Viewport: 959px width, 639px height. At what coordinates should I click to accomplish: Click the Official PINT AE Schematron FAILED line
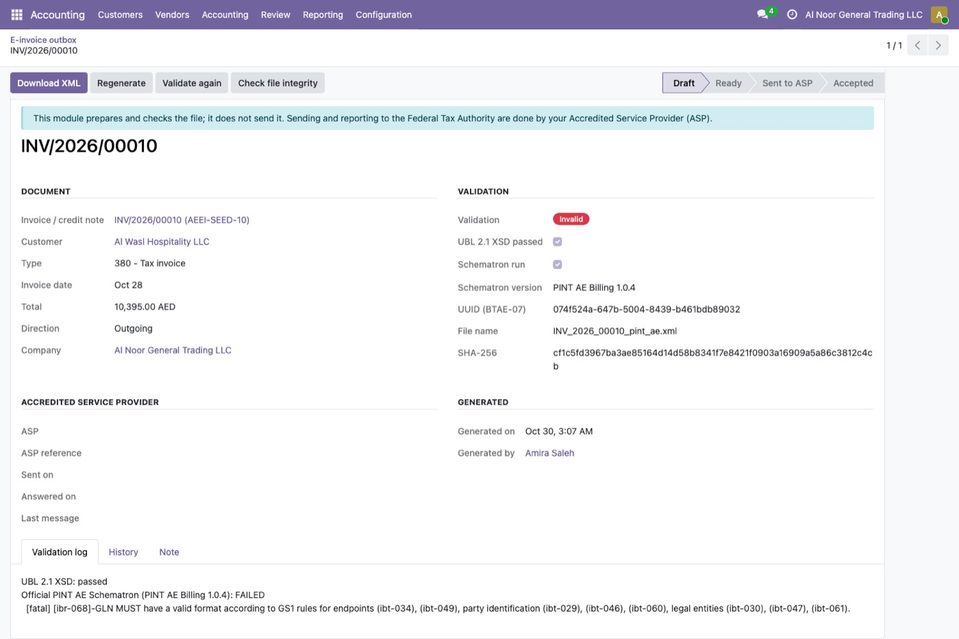pos(143,595)
